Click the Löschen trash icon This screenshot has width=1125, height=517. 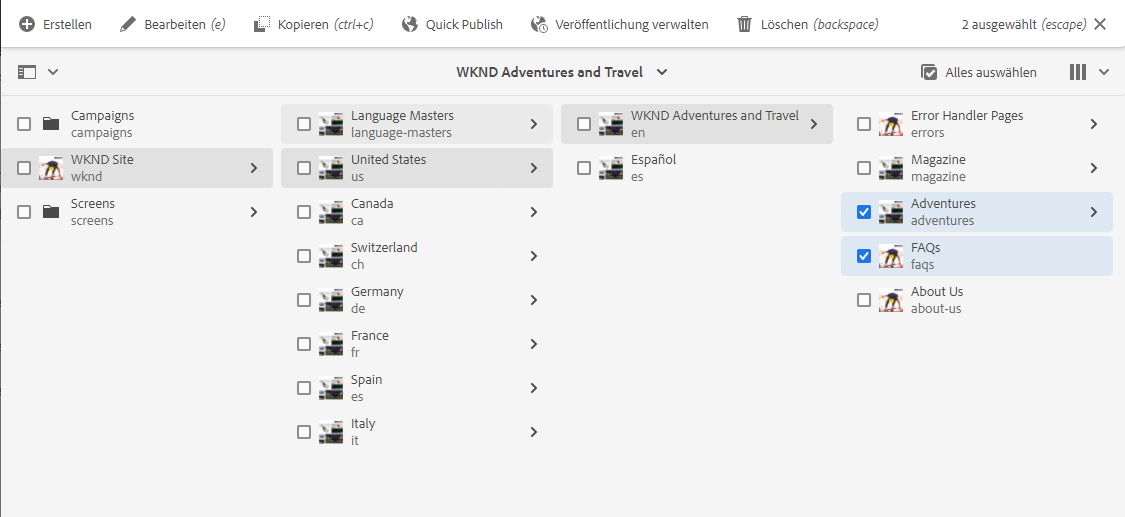(744, 24)
